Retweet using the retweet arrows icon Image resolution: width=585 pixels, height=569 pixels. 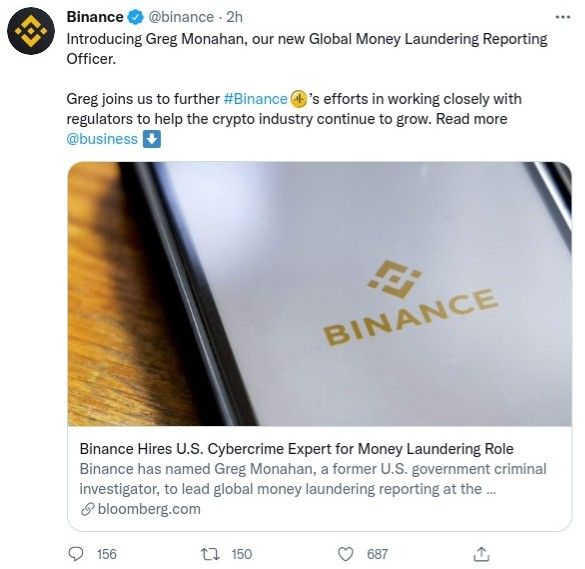tap(211, 554)
